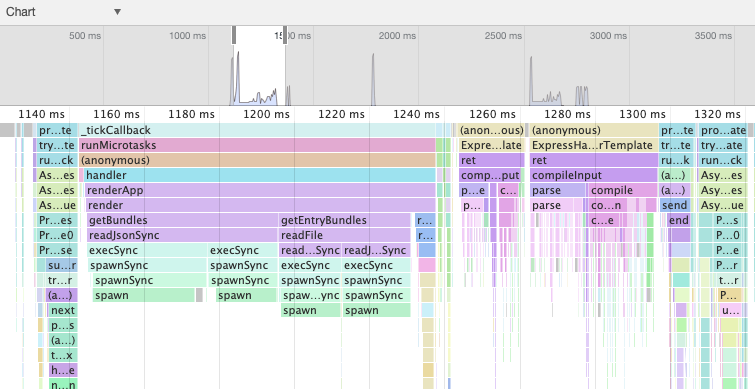This screenshot has width=755, height=389.
Task: Select the truncated spaw…ync bar
Action: pyautogui.click(x=311, y=295)
